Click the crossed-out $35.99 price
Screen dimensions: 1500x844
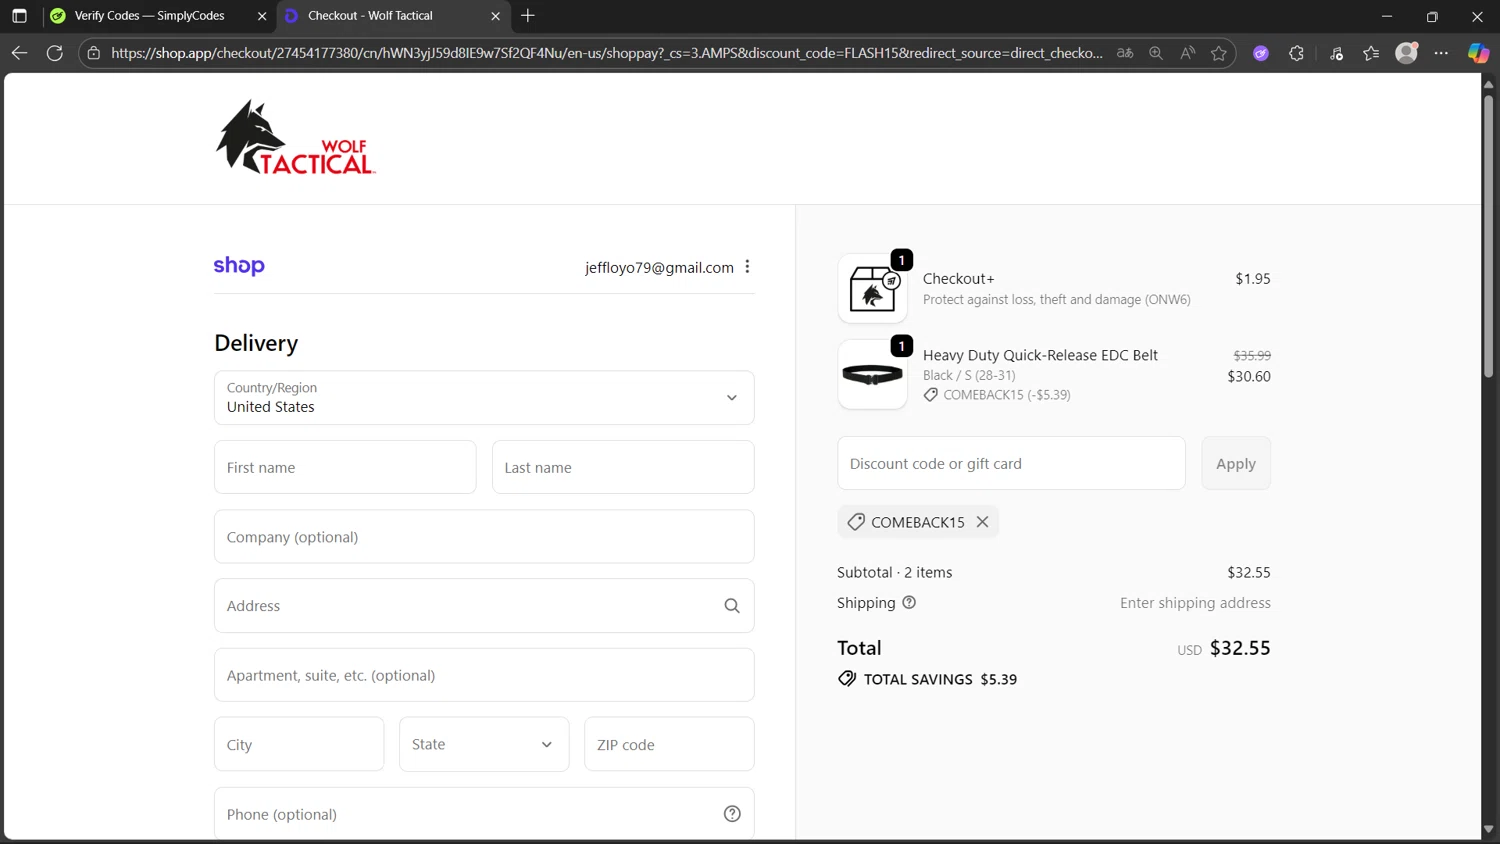tap(1252, 355)
